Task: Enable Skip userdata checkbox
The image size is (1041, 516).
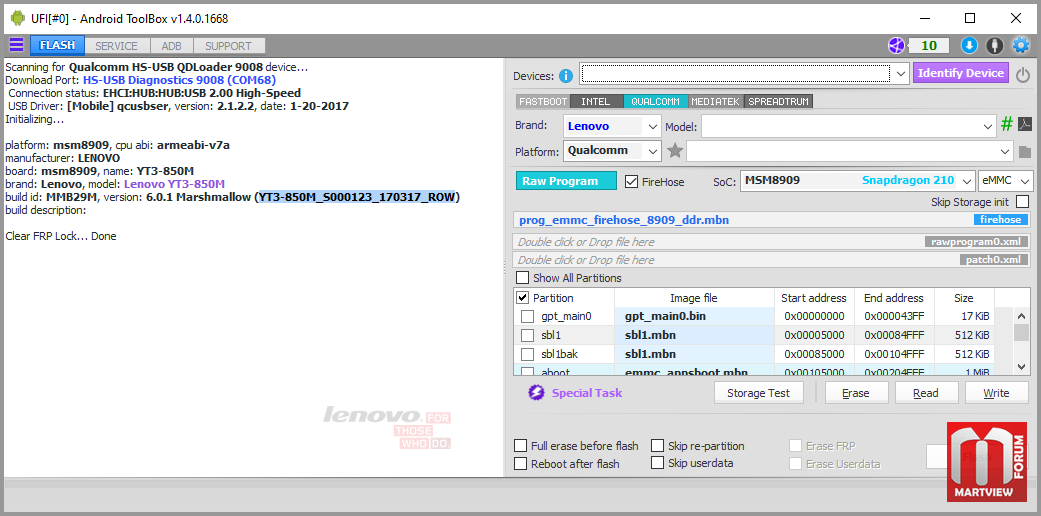Action: (x=657, y=463)
